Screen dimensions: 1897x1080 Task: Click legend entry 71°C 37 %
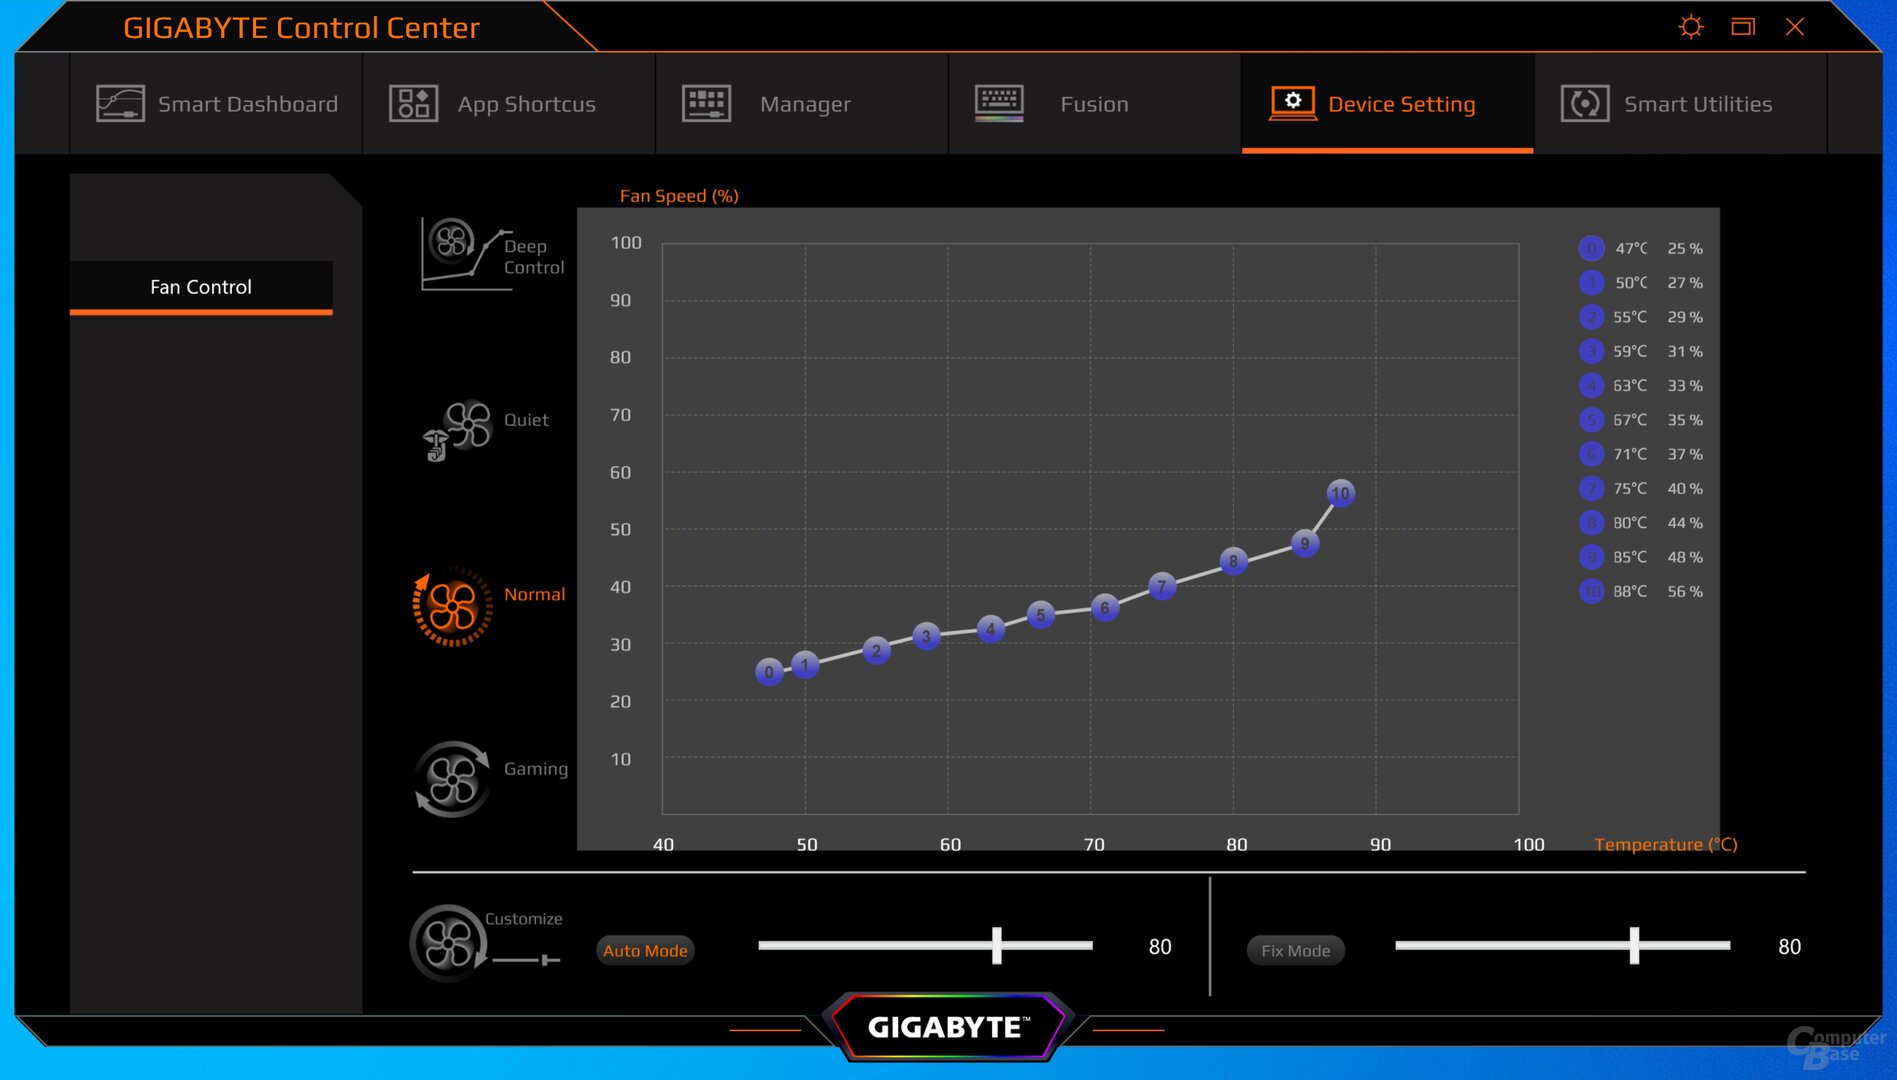click(x=1641, y=454)
